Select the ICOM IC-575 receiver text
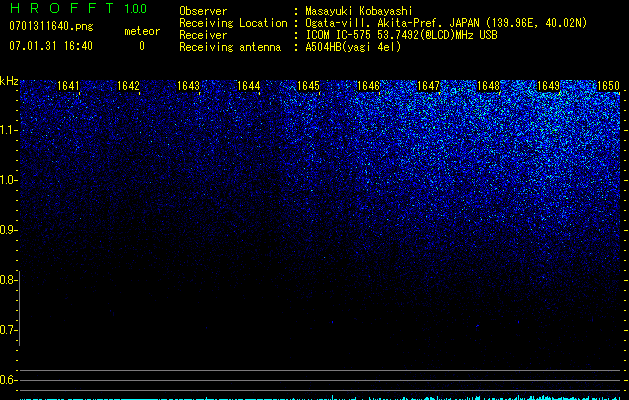Screen dimensions: 629x400 click(401, 35)
